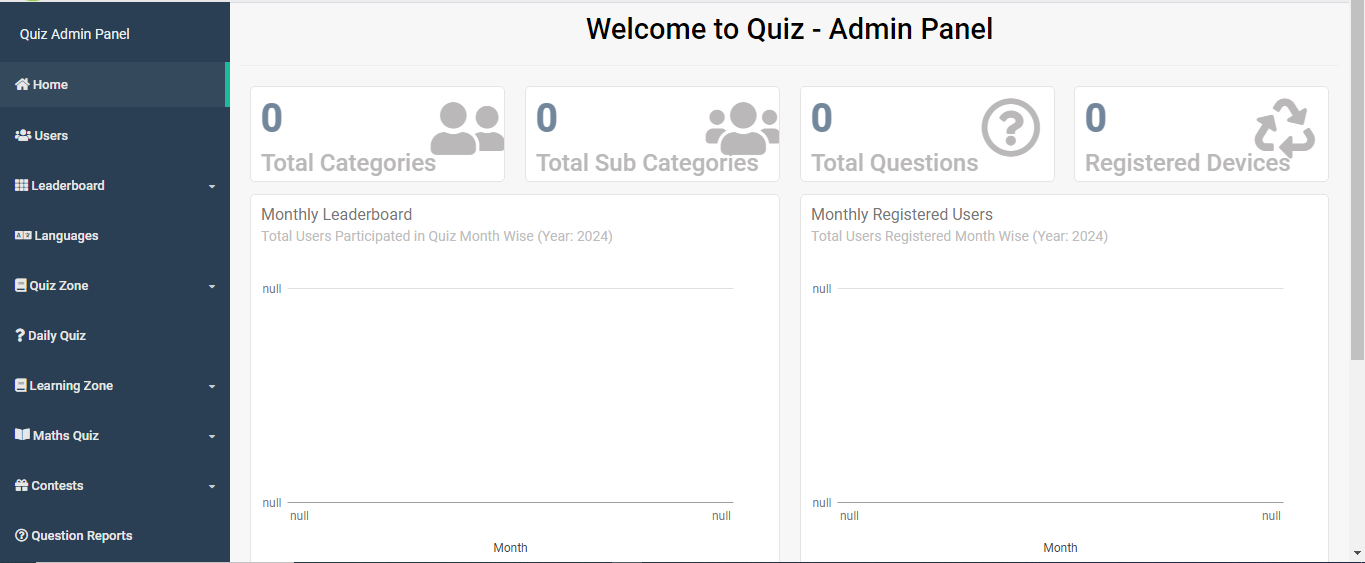Viewport: 1365px width, 563px height.
Task: Click the users group icon in sidebar
Action: pos(22,135)
